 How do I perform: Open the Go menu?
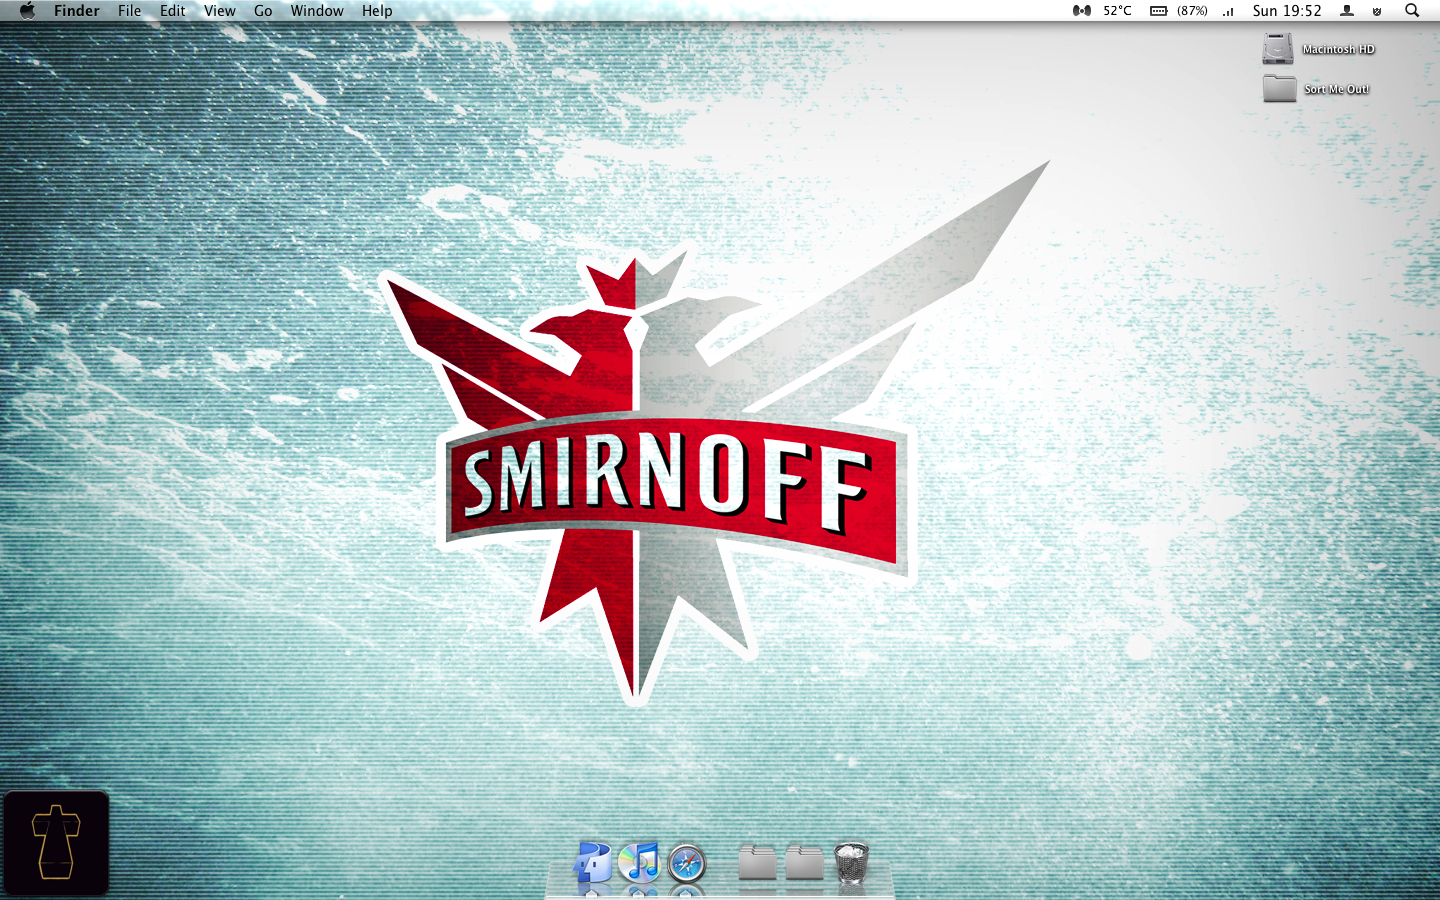(x=263, y=11)
